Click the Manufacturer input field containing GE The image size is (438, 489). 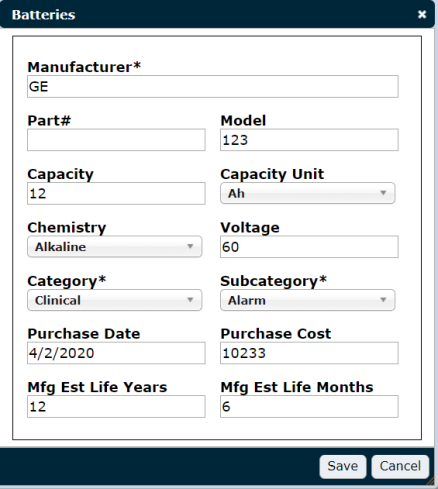click(x=213, y=87)
